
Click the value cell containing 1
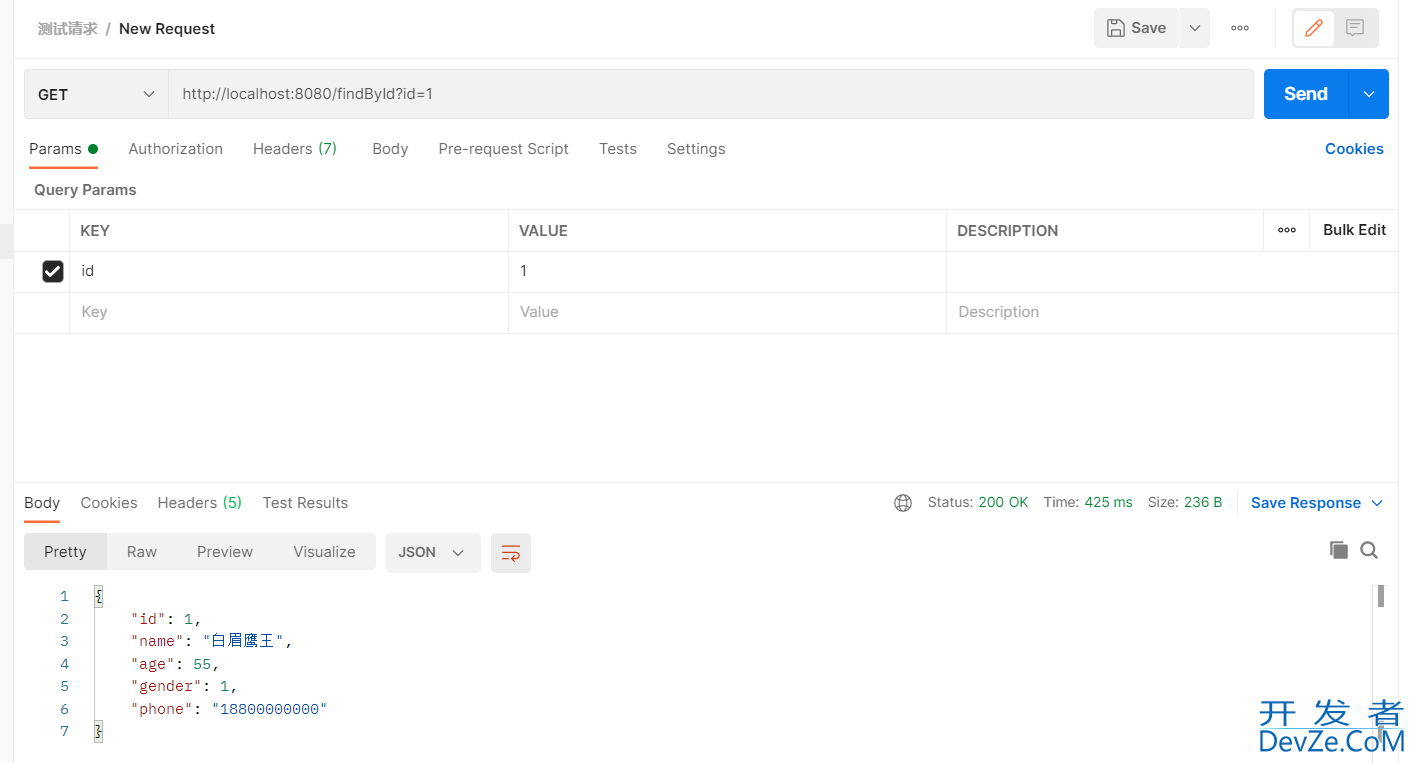point(727,271)
